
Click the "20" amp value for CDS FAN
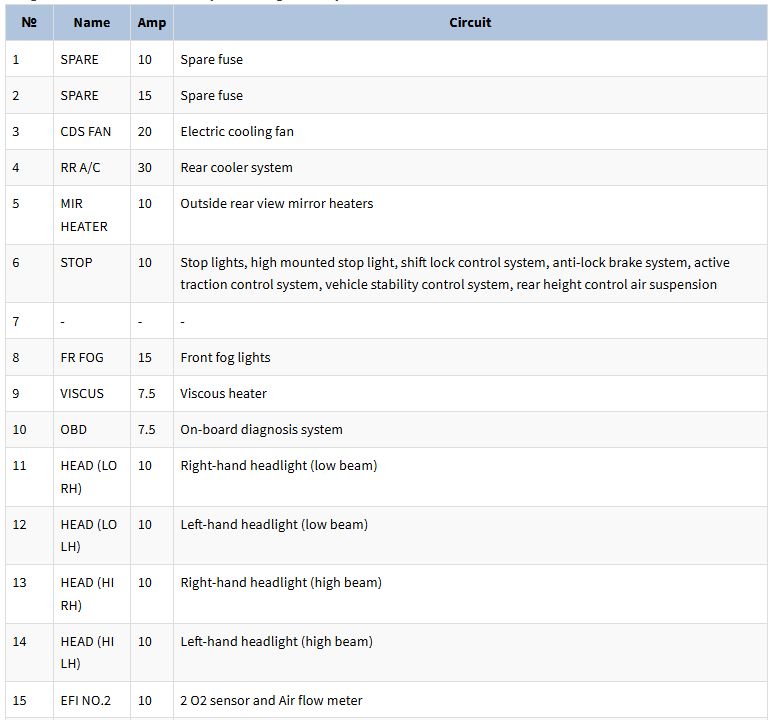(145, 131)
